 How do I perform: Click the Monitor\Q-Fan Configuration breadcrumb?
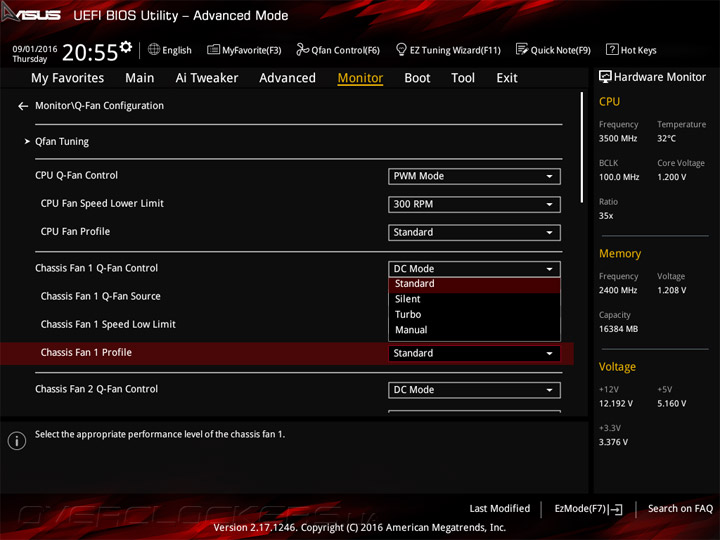pos(99,106)
